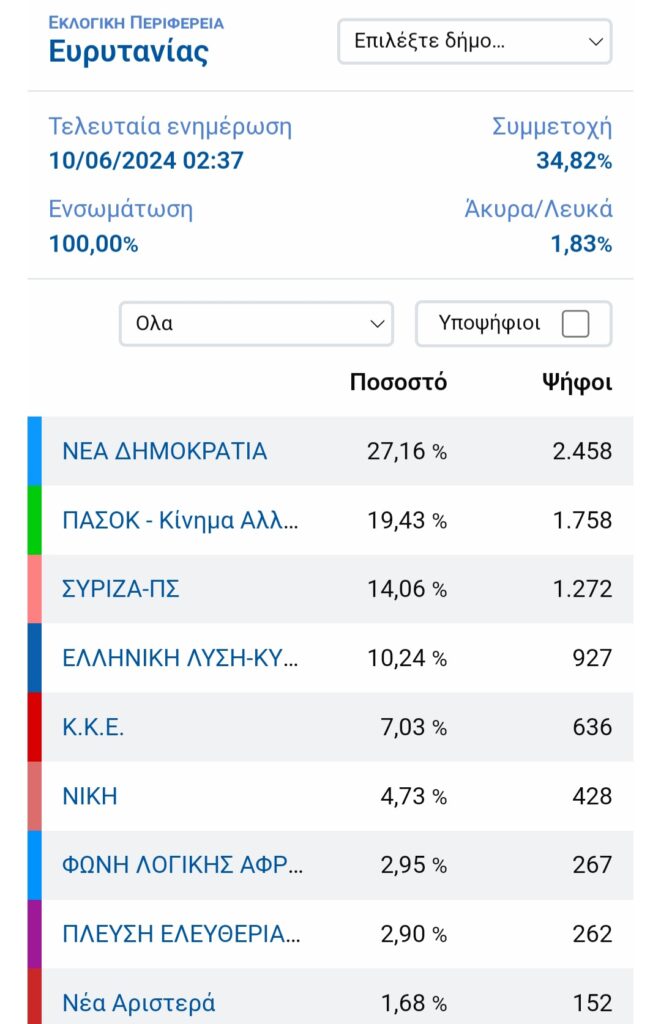This screenshot has width=661, height=1024.
Task: Open the ΣΥΡΙΖΑ-ΠΣ party entry
Action: coord(121,589)
